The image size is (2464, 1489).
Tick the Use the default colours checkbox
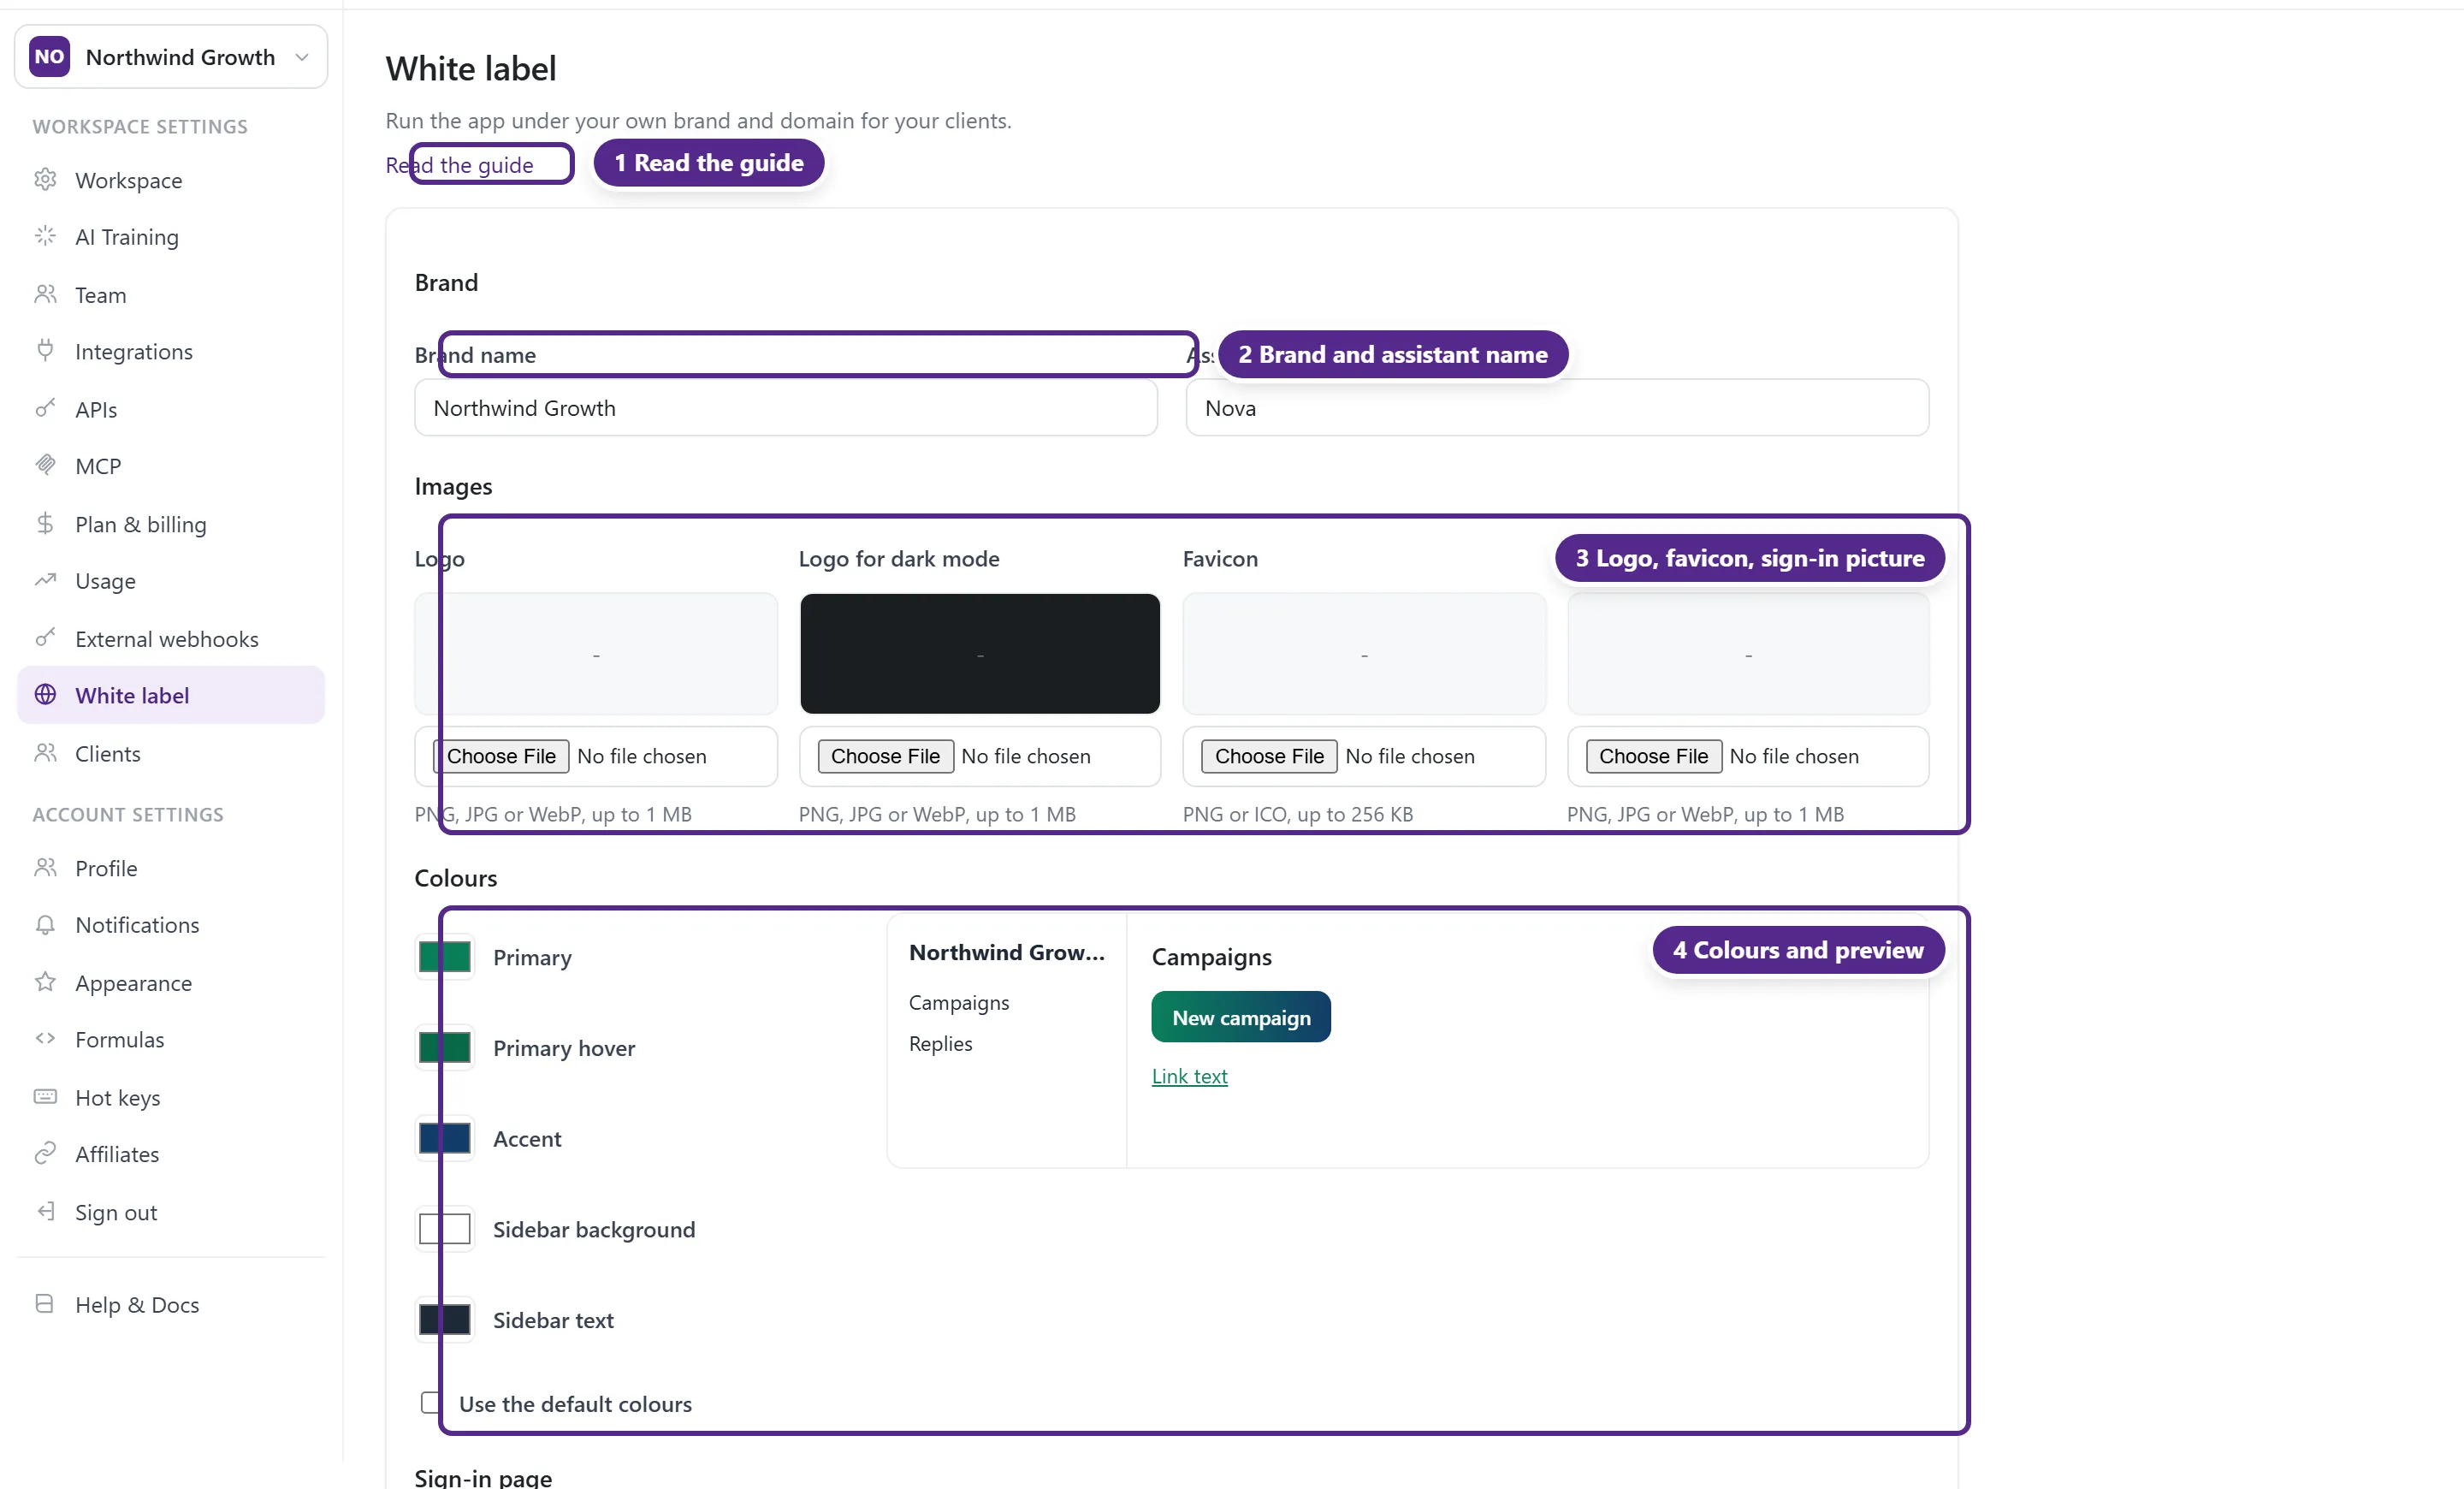(430, 1403)
